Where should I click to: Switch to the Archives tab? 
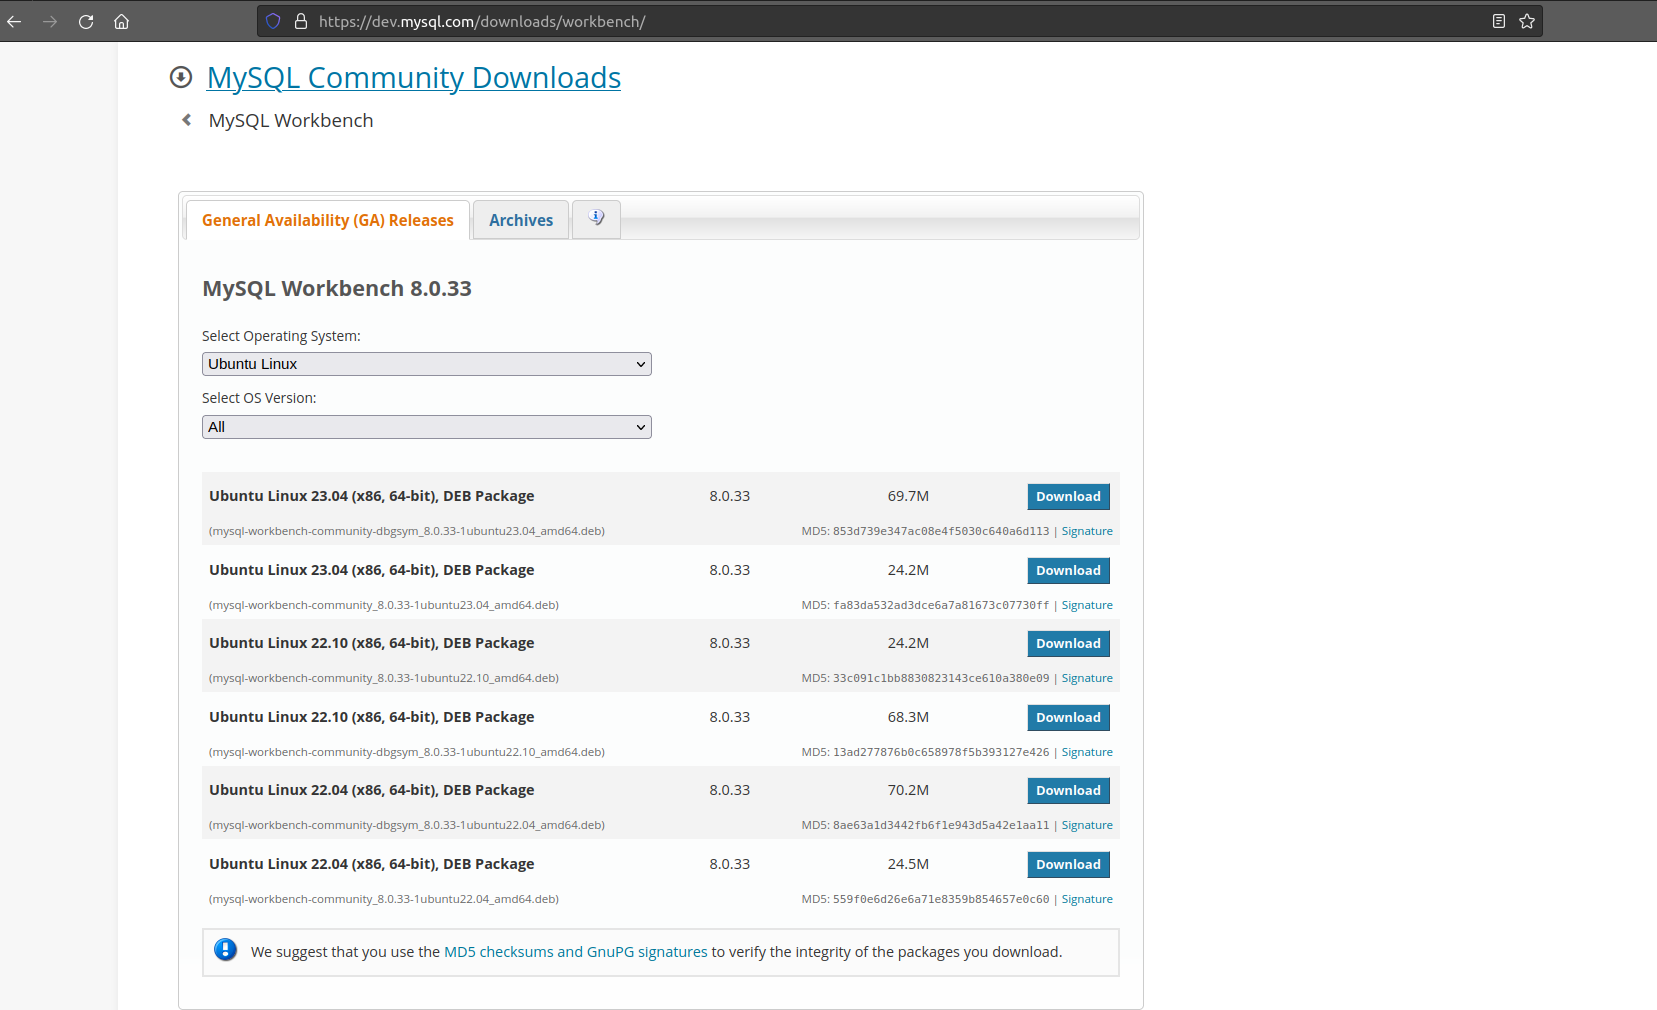coord(521,220)
